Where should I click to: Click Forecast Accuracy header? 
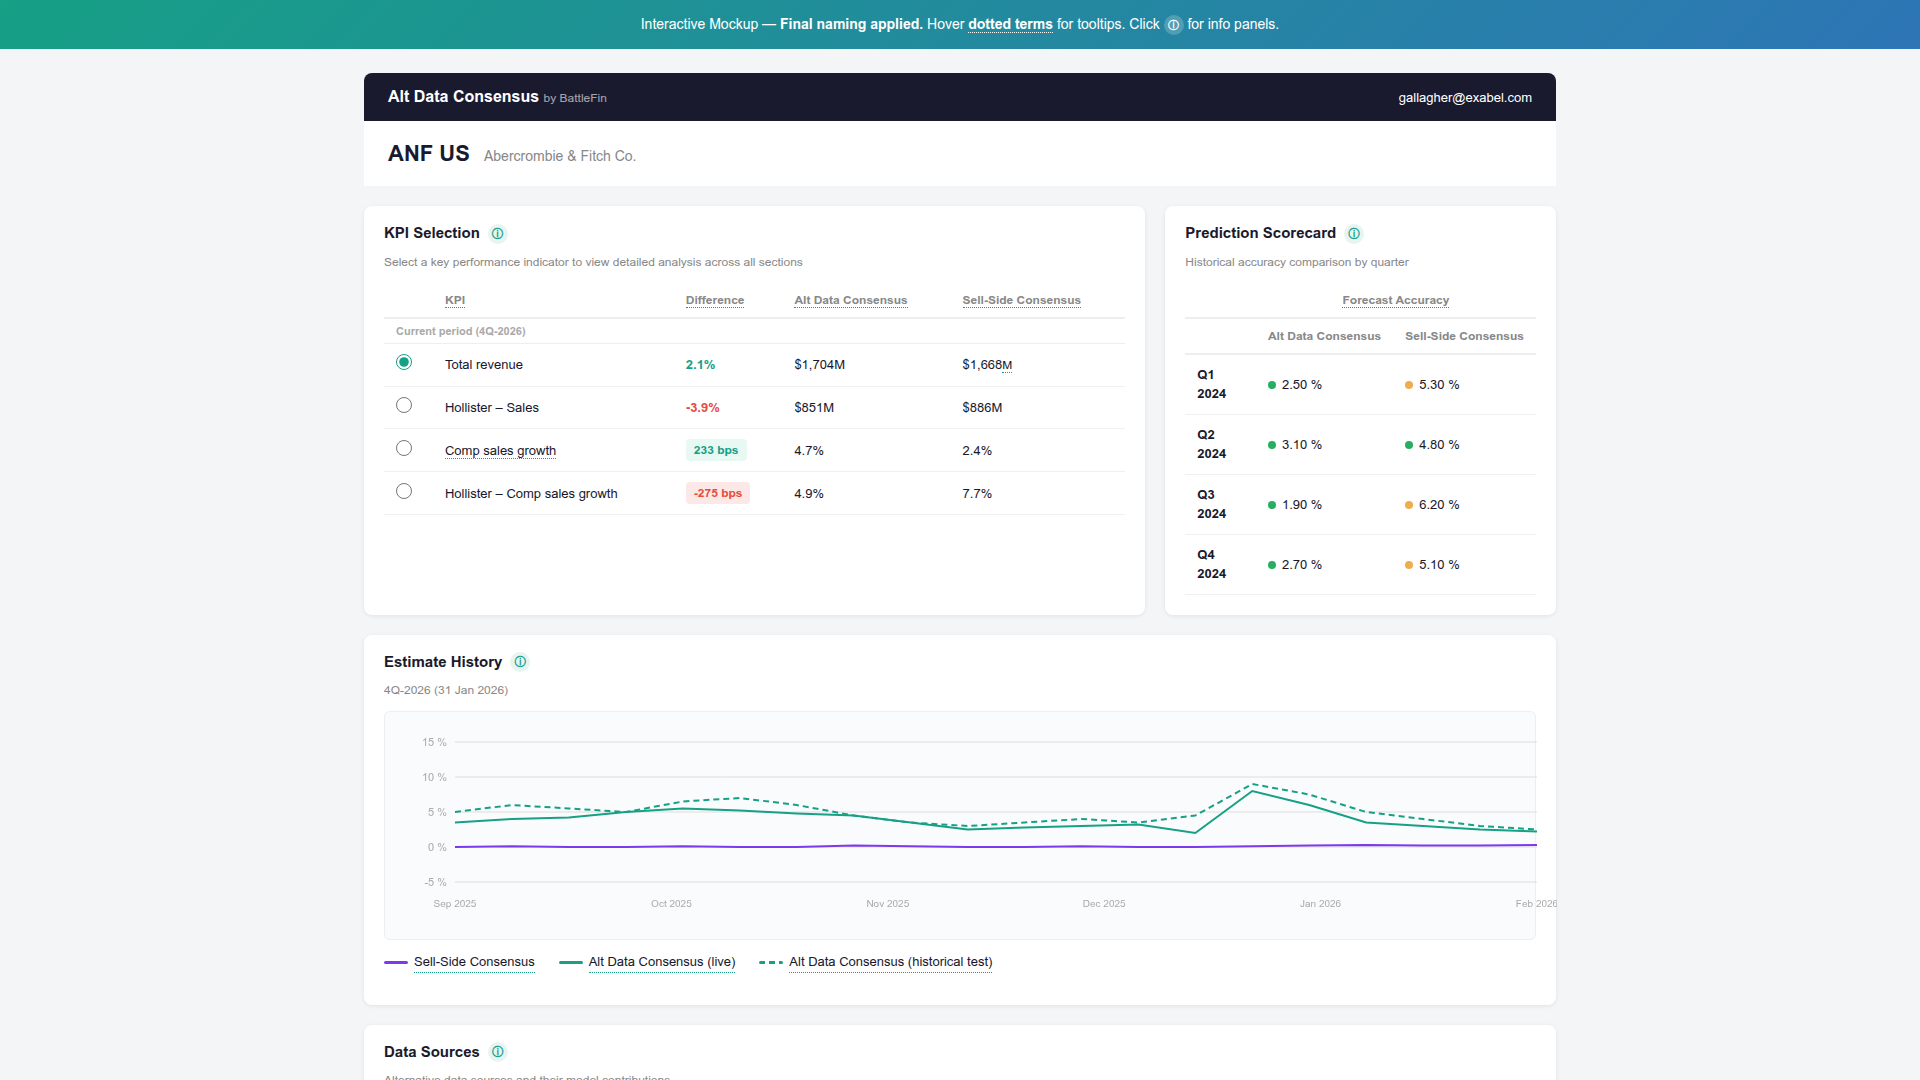point(1395,300)
